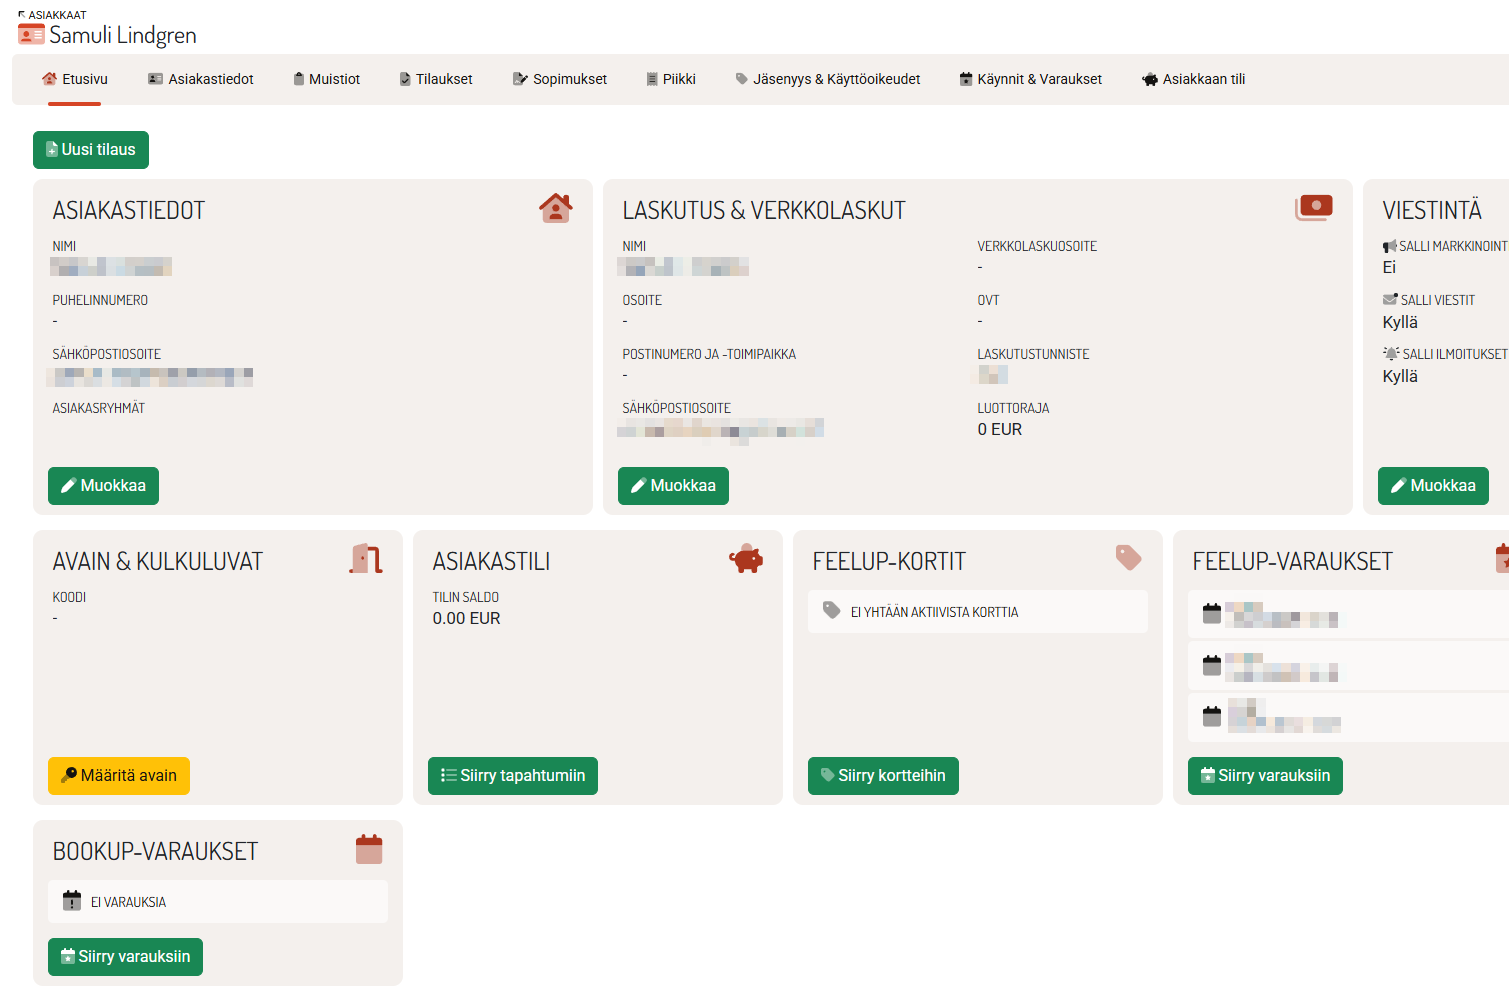
Task: Switch to the Muistiot tab
Action: 326,79
